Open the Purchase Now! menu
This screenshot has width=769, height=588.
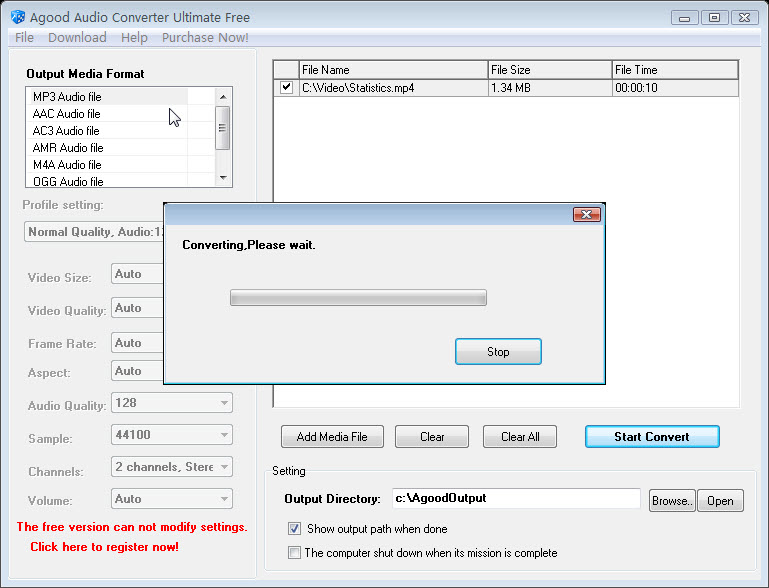coord(205,38)
